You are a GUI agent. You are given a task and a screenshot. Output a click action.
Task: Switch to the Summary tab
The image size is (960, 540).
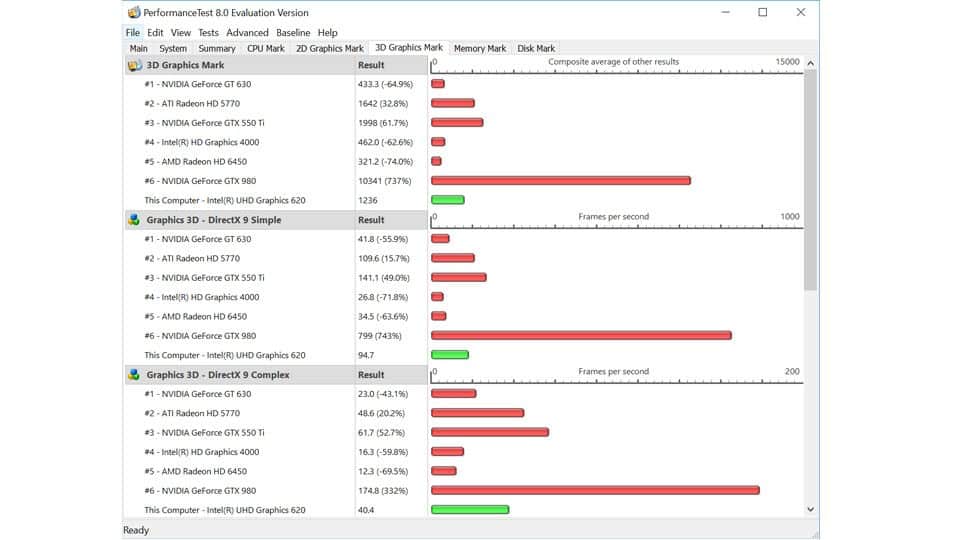pos(217,48)
